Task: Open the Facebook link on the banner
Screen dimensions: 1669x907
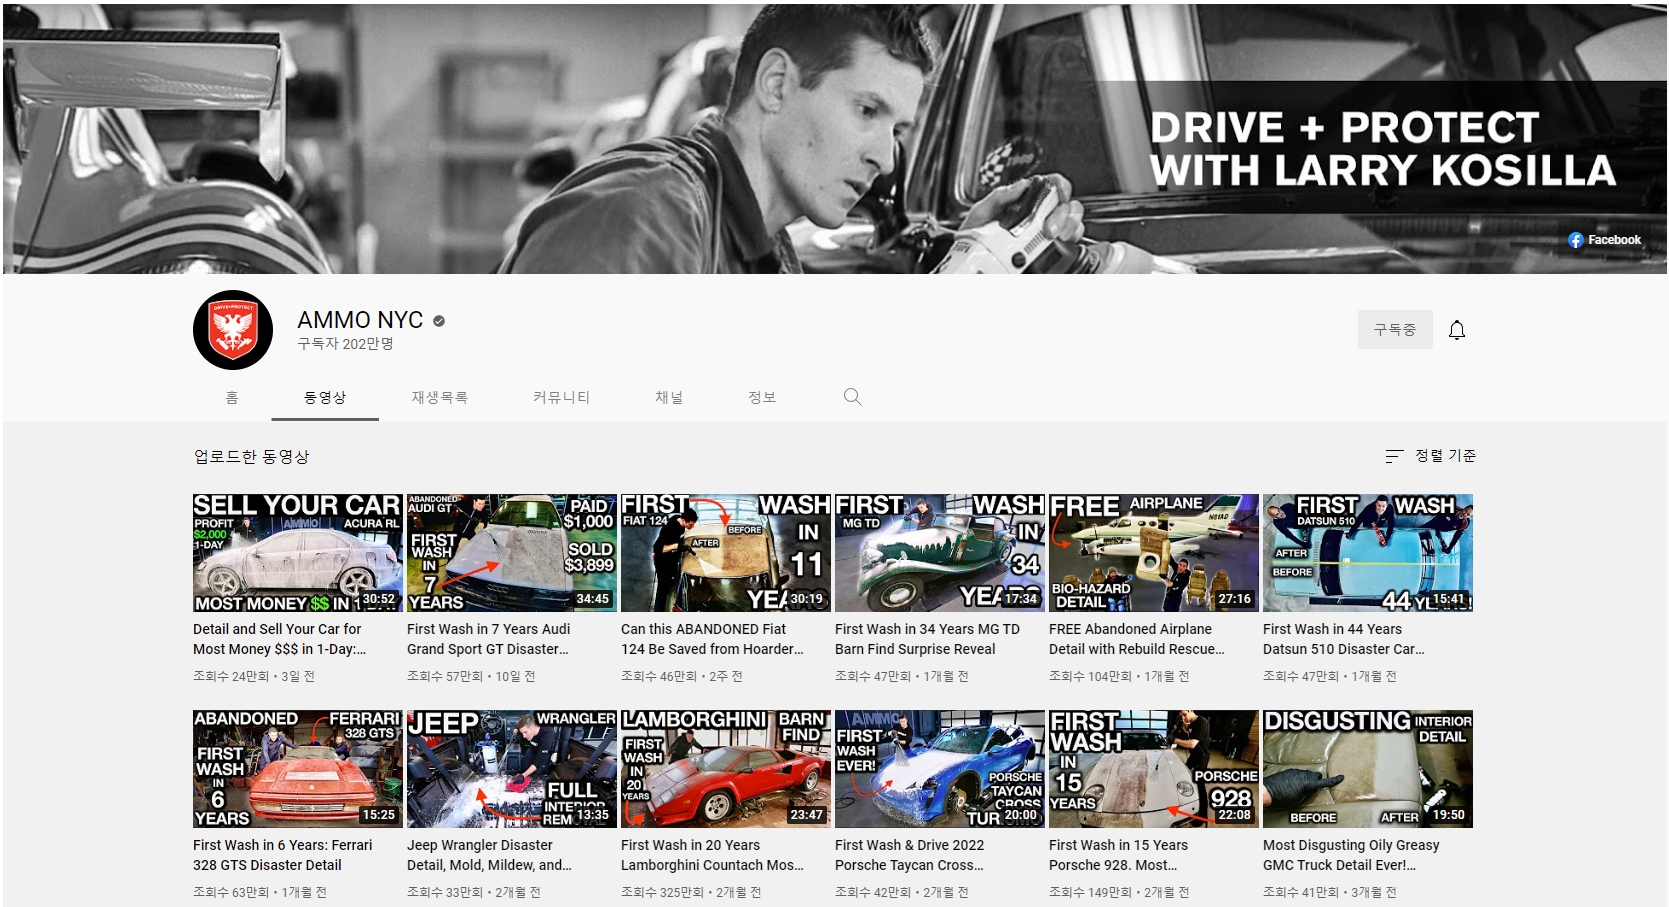Action: tap(1604, 240)
